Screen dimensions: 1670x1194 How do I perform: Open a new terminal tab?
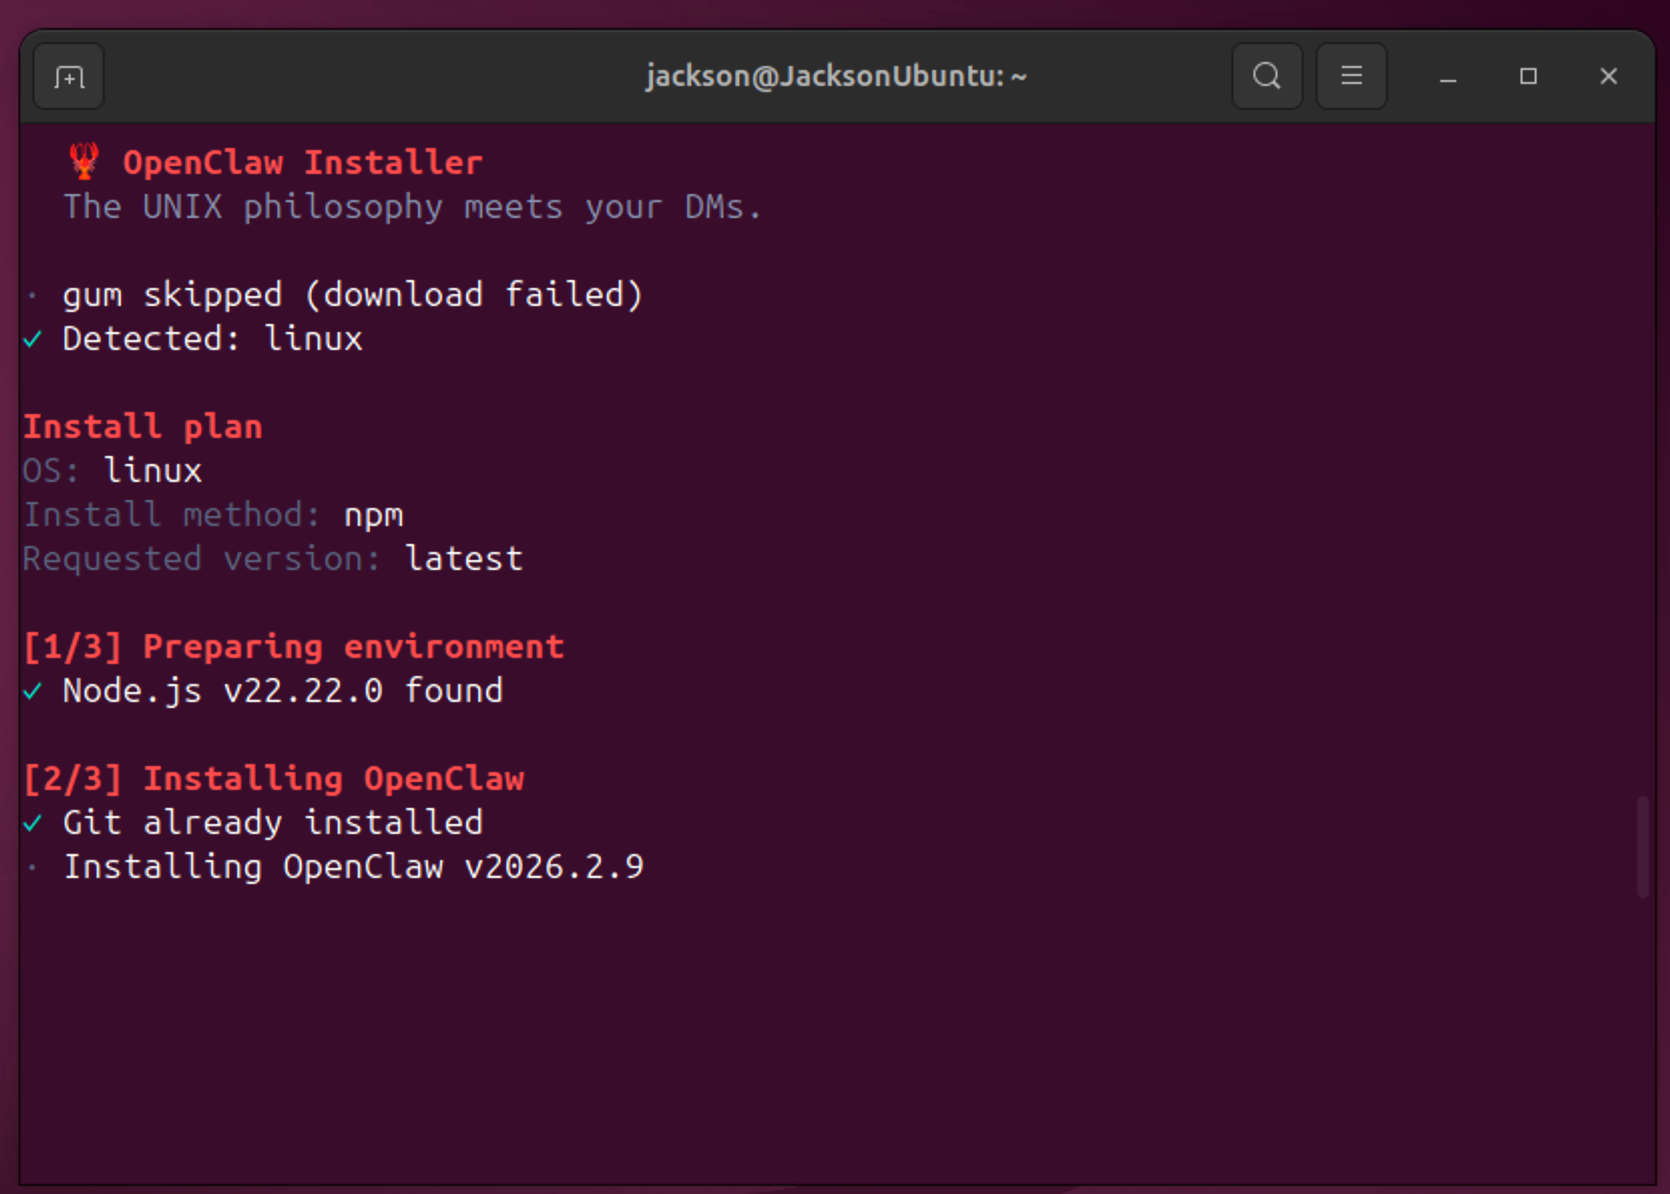(x=69, y=77)
